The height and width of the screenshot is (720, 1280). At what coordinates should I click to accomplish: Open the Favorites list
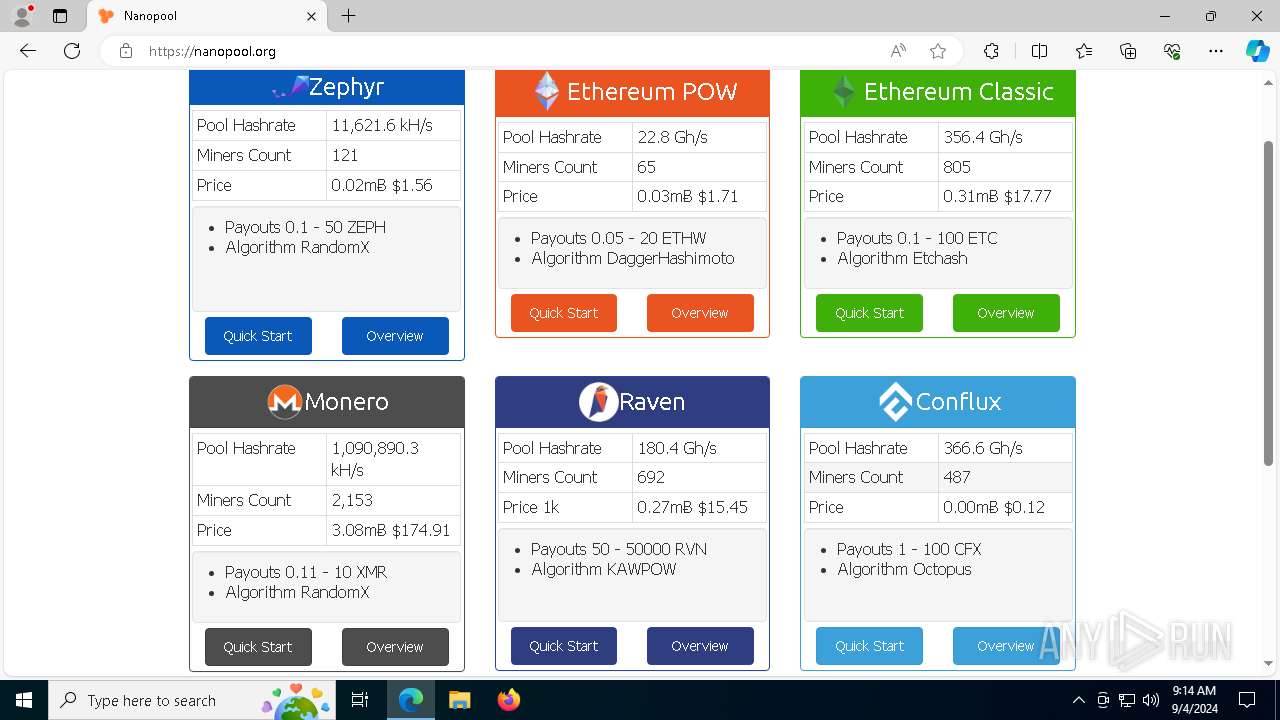(1084, 51)
